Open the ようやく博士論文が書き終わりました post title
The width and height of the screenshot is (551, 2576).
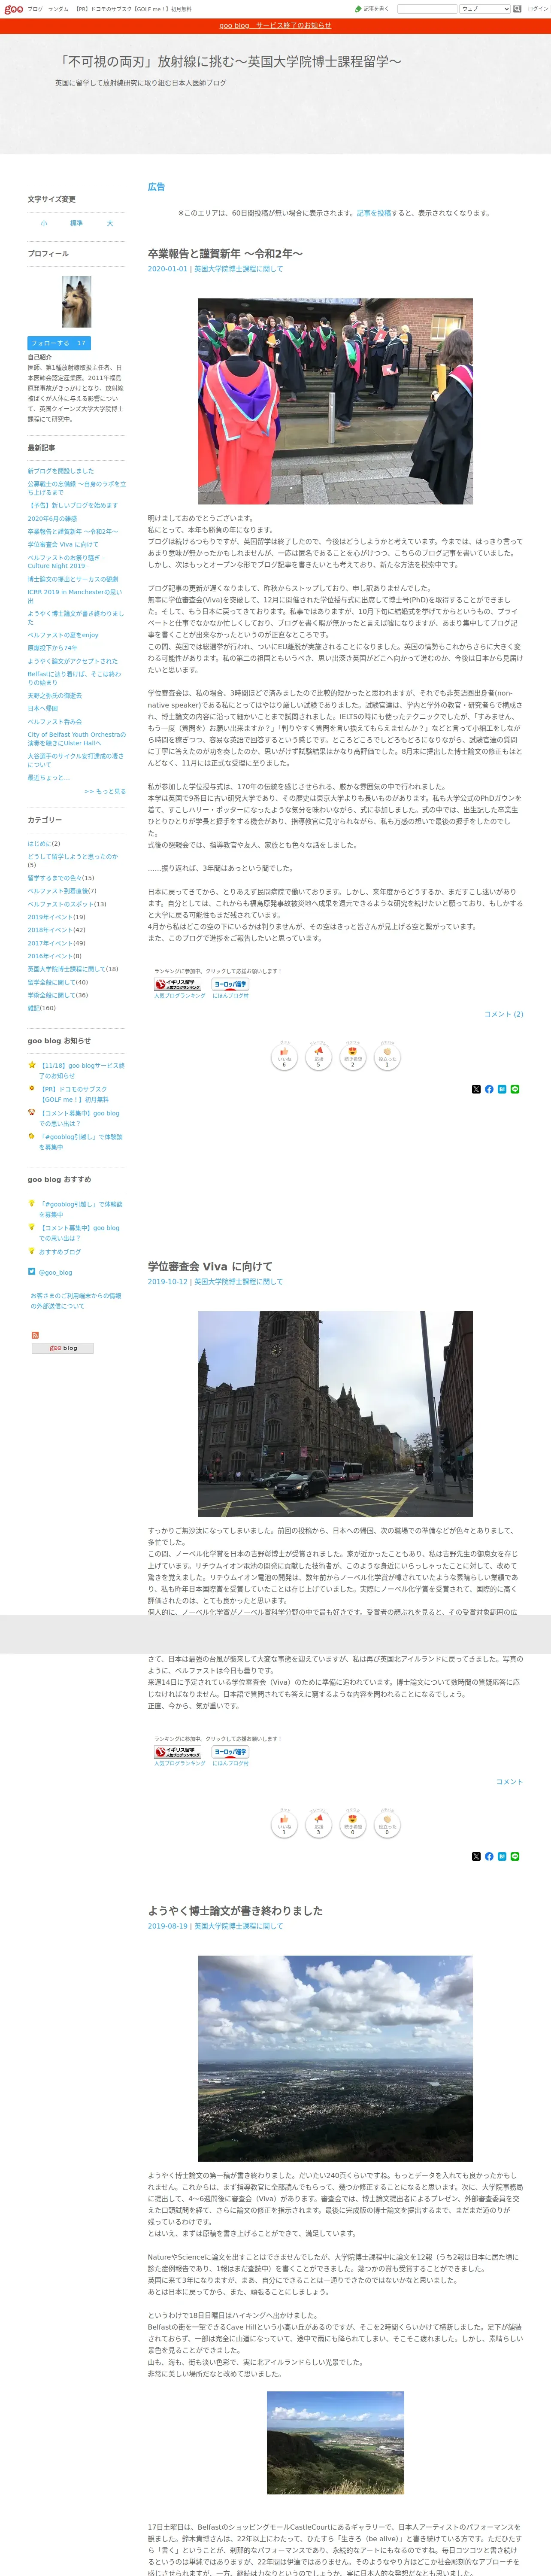click(236, 1911)
